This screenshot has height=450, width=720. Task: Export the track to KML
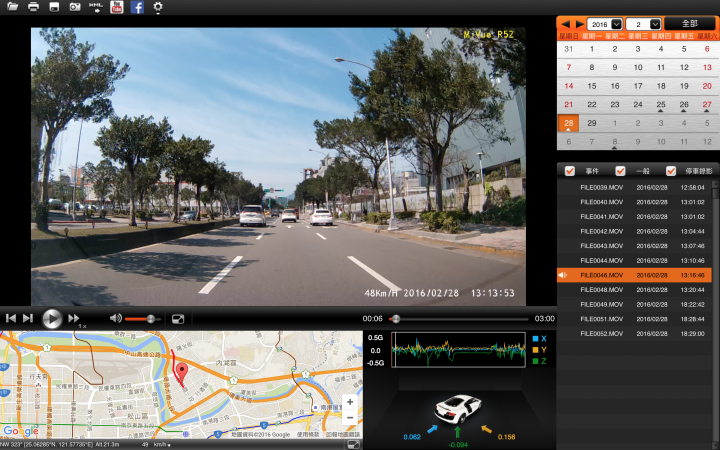point(96,7)
